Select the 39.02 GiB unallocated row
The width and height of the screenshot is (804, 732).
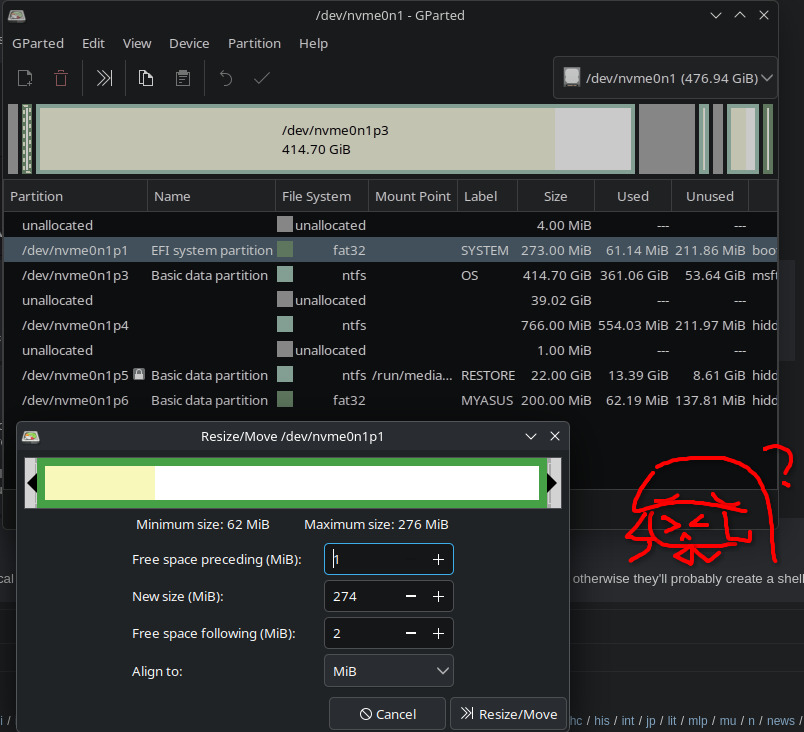coord(391,300)
